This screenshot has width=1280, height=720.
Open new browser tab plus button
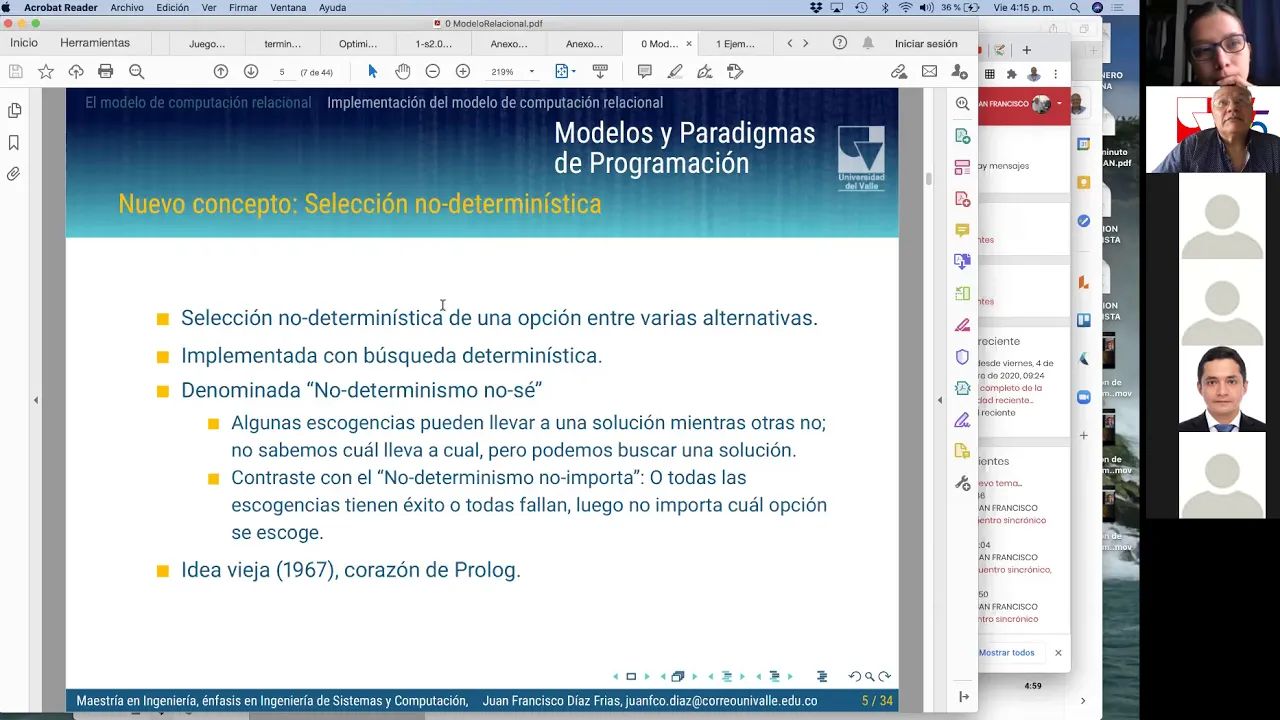pyautogui.click(x=1026, y=50)
